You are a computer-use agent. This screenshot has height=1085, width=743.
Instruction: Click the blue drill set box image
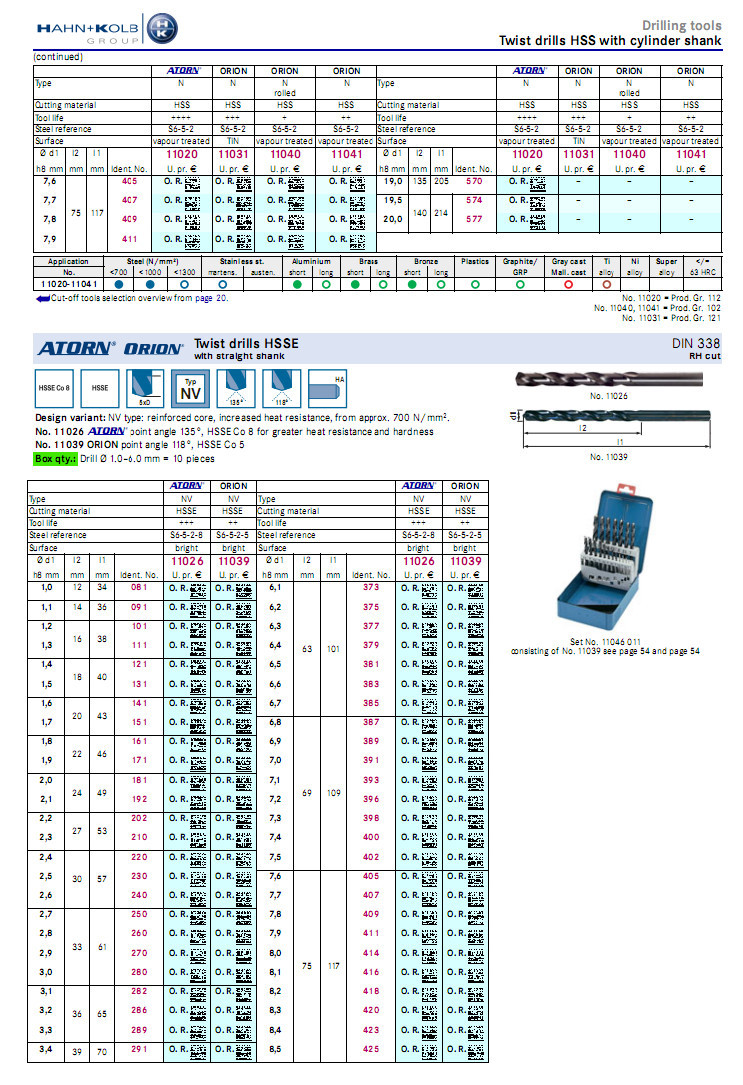click(x=603, y=557)
